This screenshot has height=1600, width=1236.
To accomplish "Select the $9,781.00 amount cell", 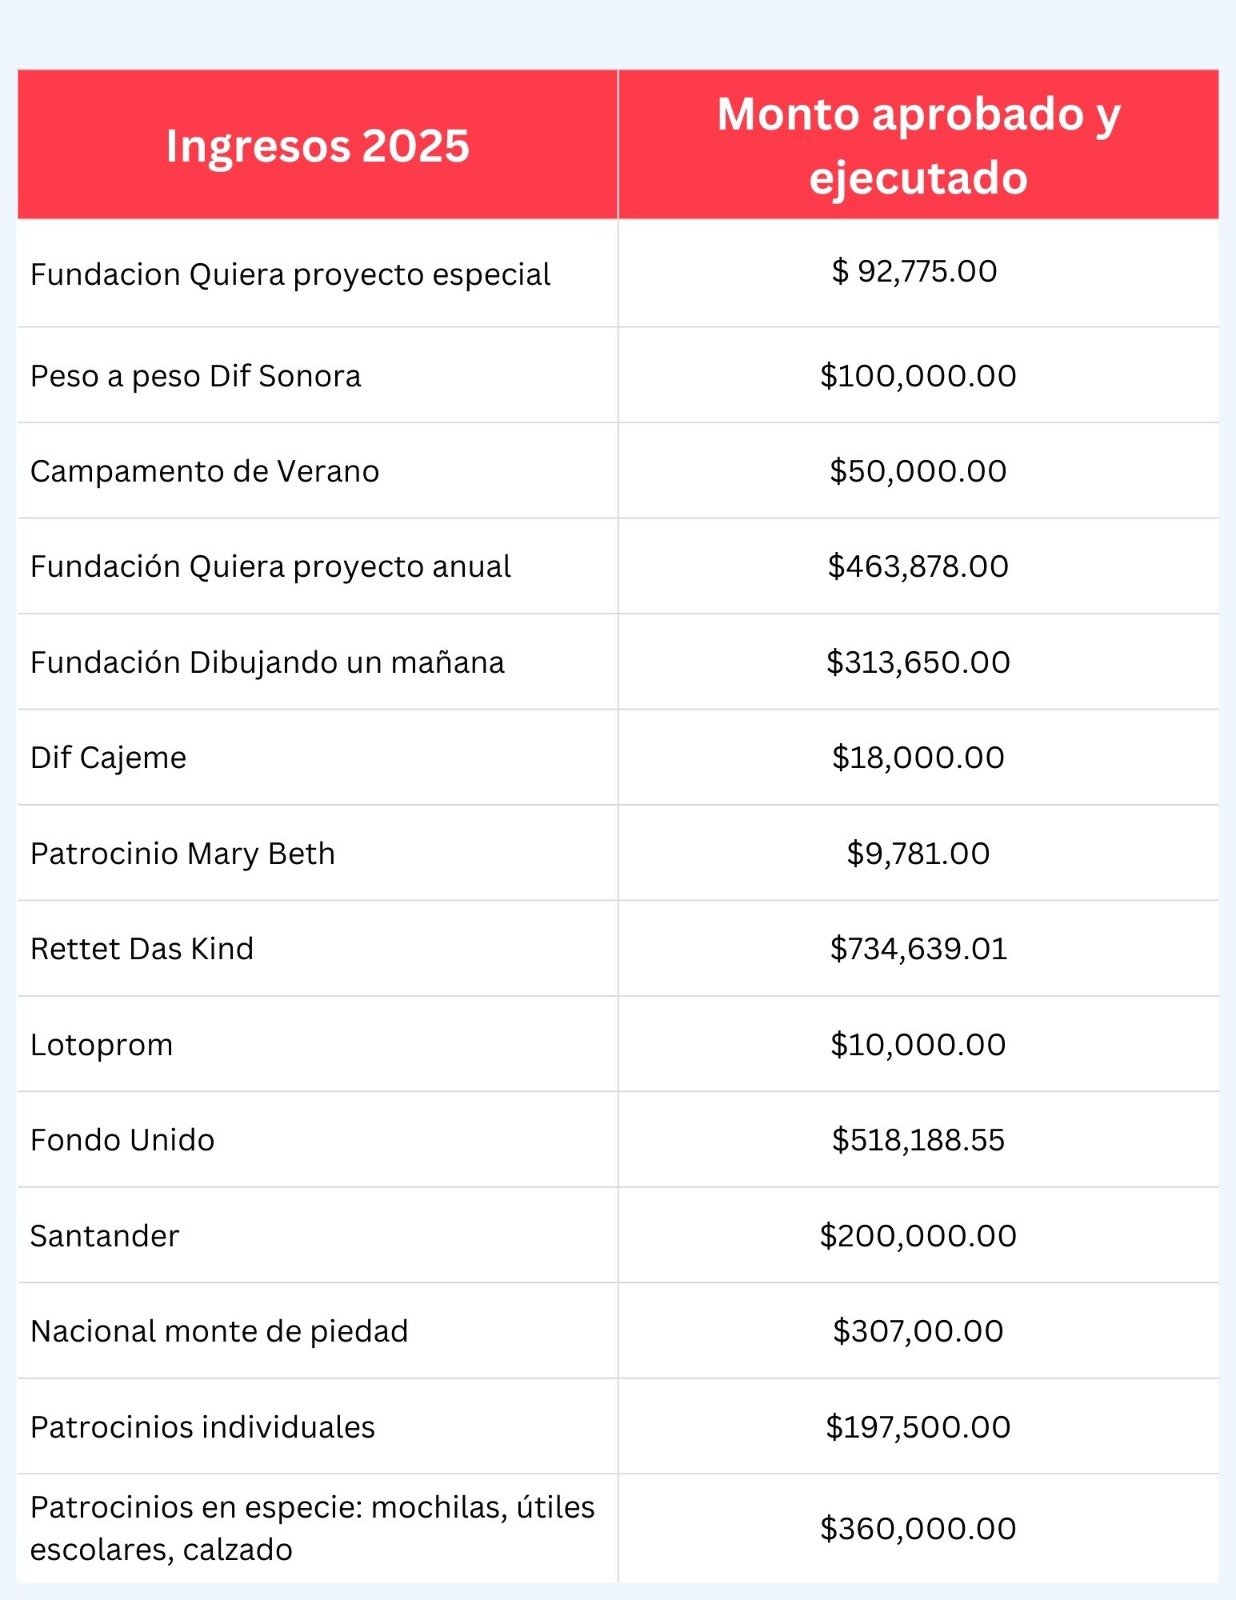I will click(x=918, y=853).
